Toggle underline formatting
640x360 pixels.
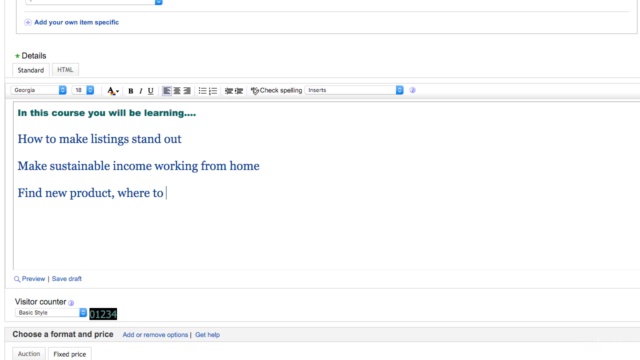click(151, 91)
